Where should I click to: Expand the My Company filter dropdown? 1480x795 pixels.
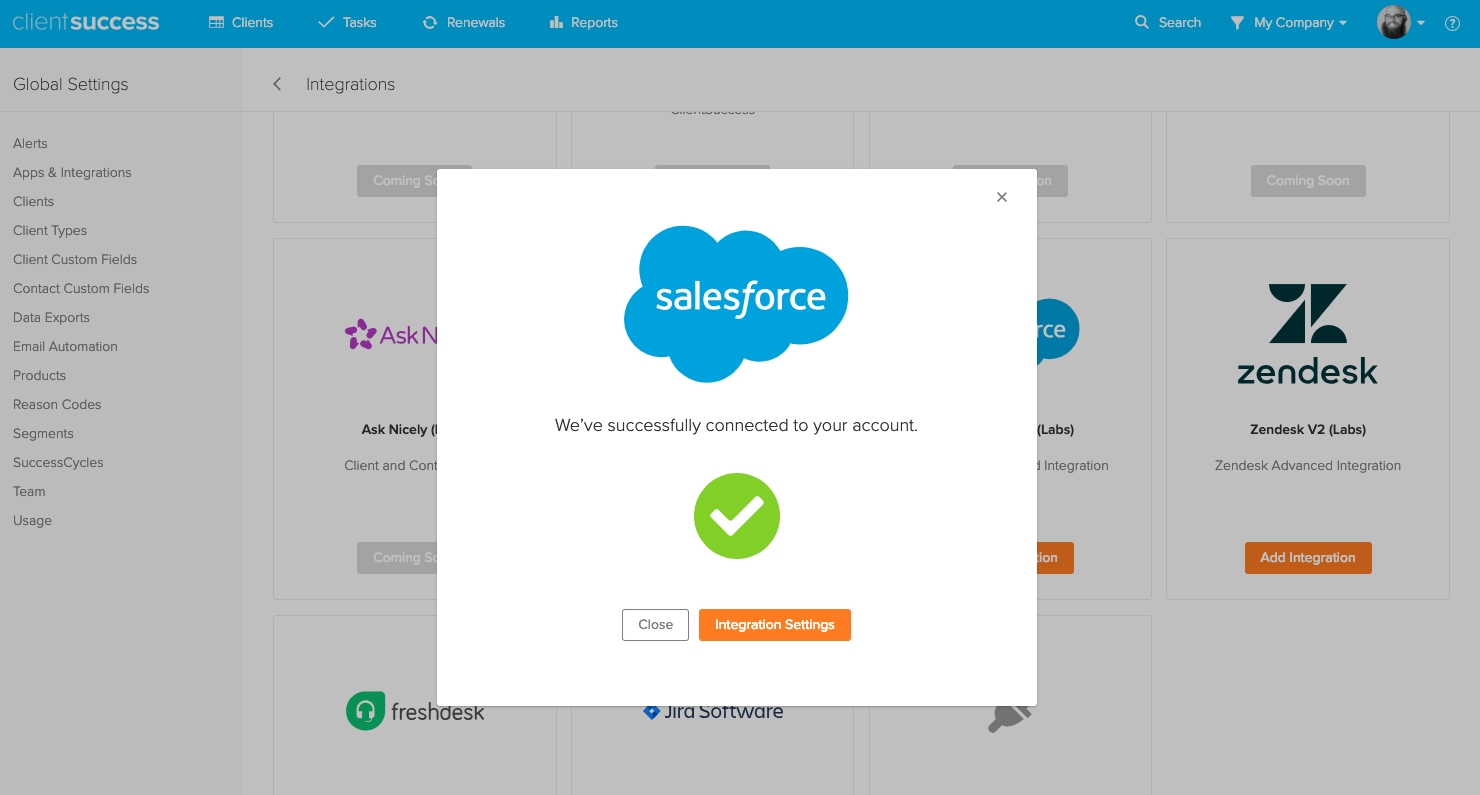(1289, 22)
